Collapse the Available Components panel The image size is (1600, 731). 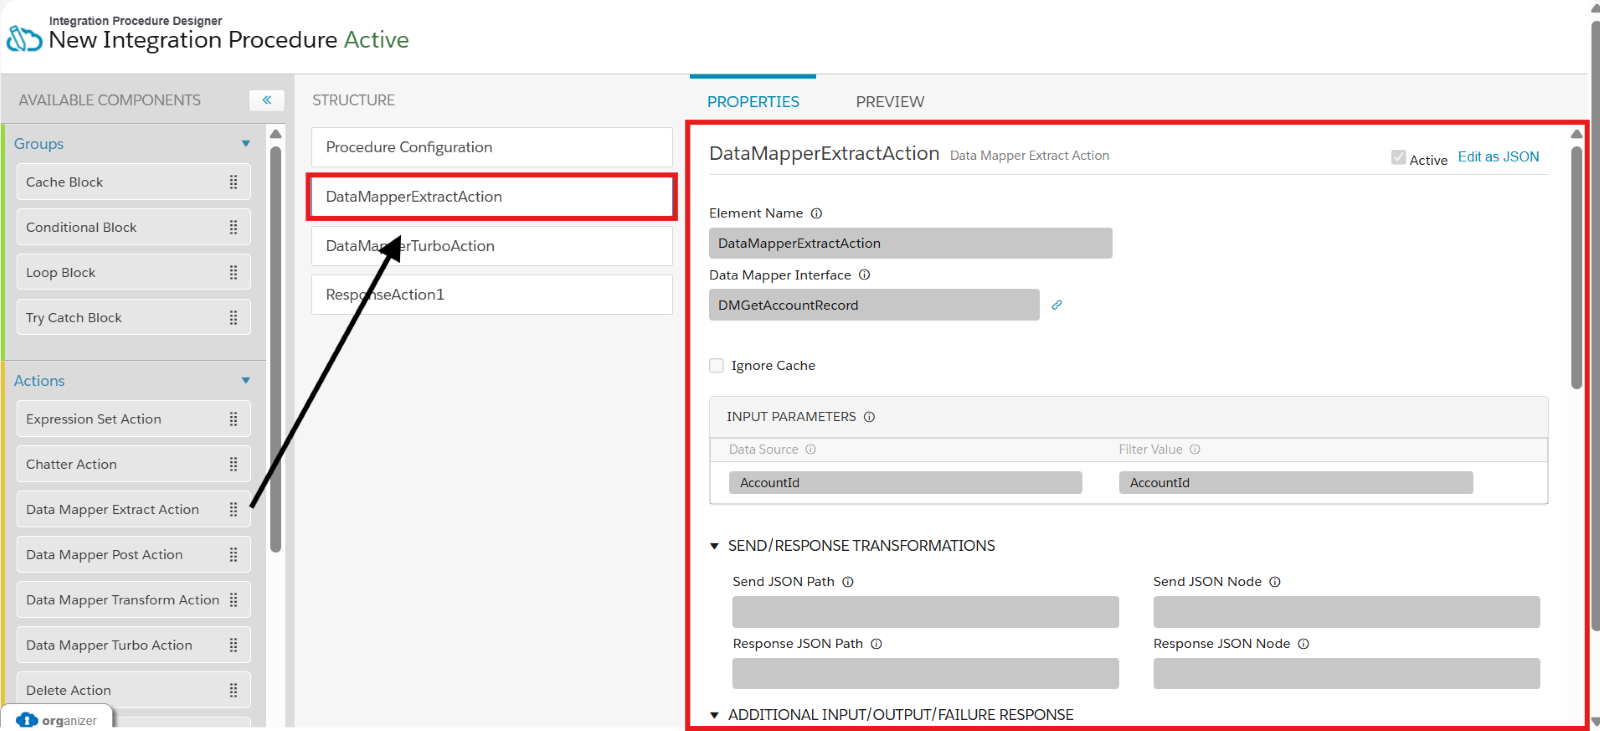(x=266, y=100)
